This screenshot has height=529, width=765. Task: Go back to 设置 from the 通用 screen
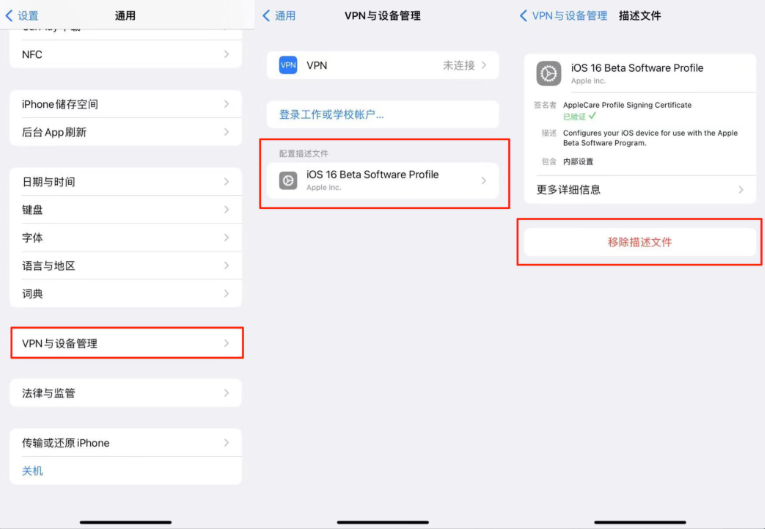(x=22, y=16)
